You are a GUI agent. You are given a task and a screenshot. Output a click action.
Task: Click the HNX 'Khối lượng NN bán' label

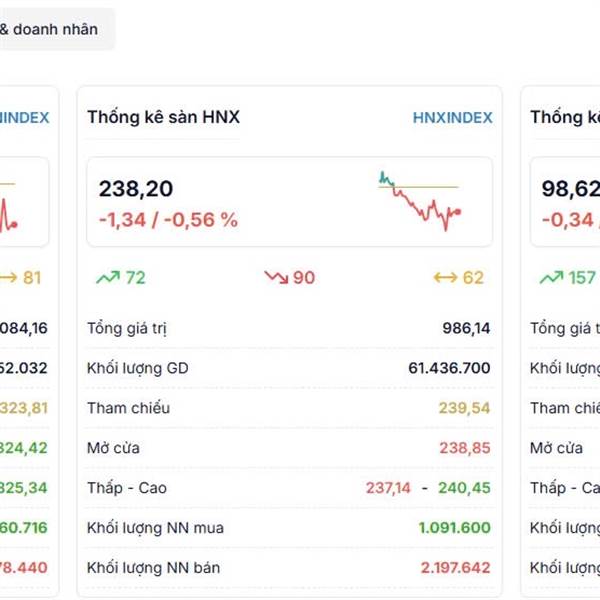coord(153,567)
